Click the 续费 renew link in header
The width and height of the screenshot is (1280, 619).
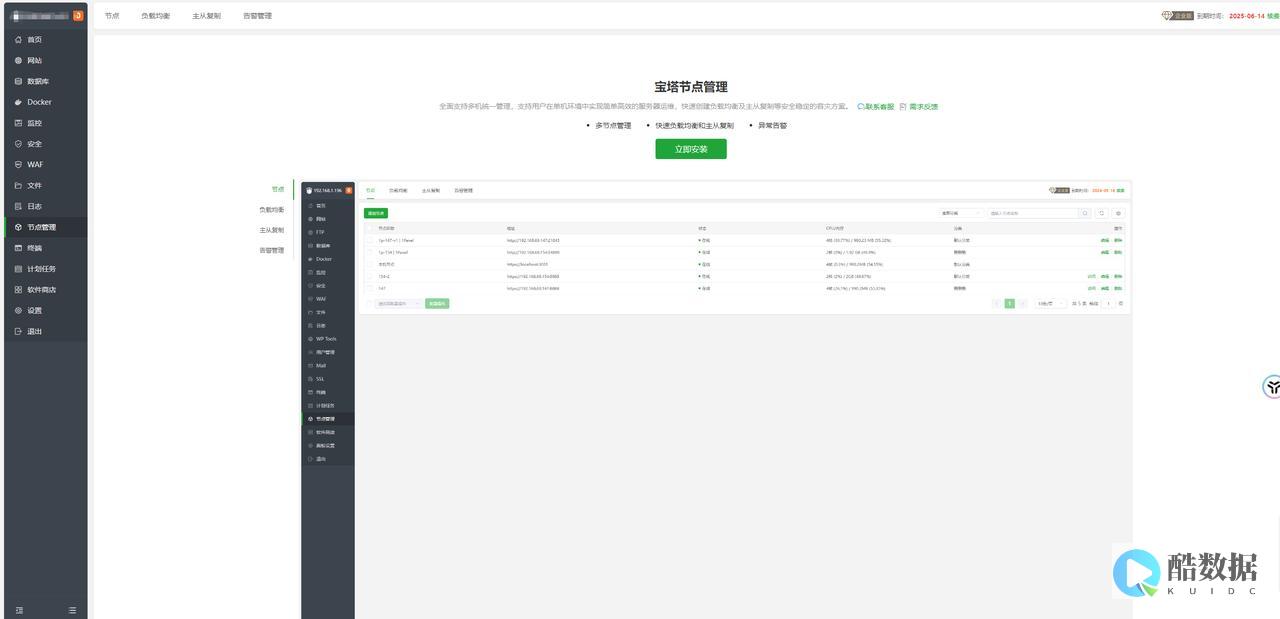tap(1273, 16)
